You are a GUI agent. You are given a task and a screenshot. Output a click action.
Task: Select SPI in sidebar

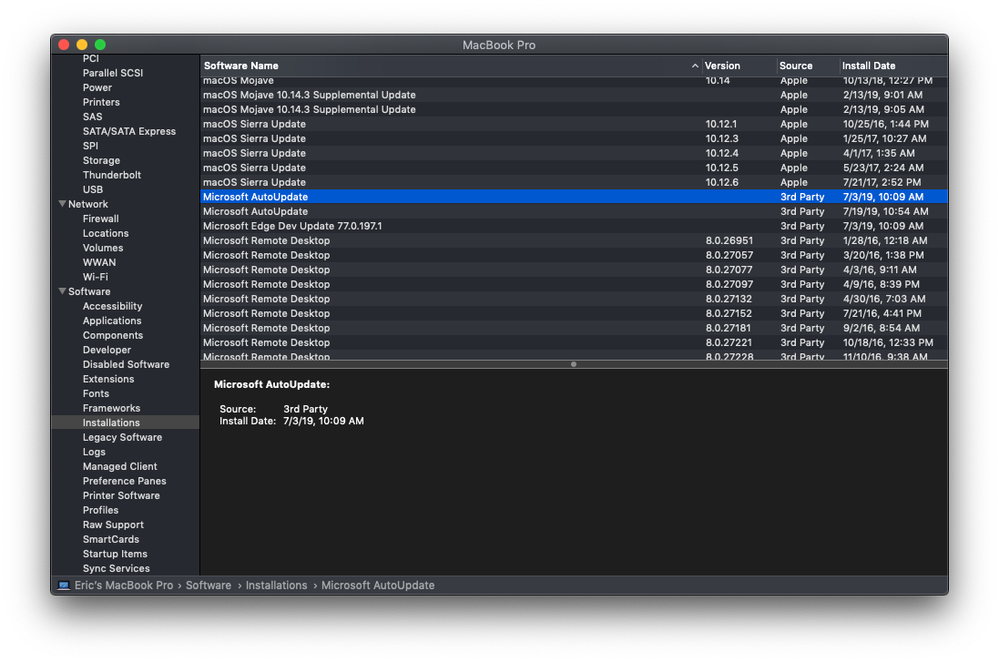tap(90, 146)
